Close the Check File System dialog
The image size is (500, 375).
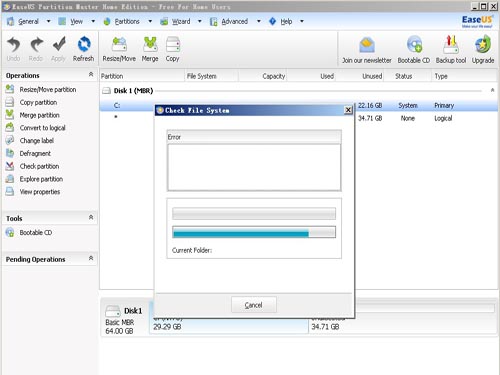[x=348, y=110]
